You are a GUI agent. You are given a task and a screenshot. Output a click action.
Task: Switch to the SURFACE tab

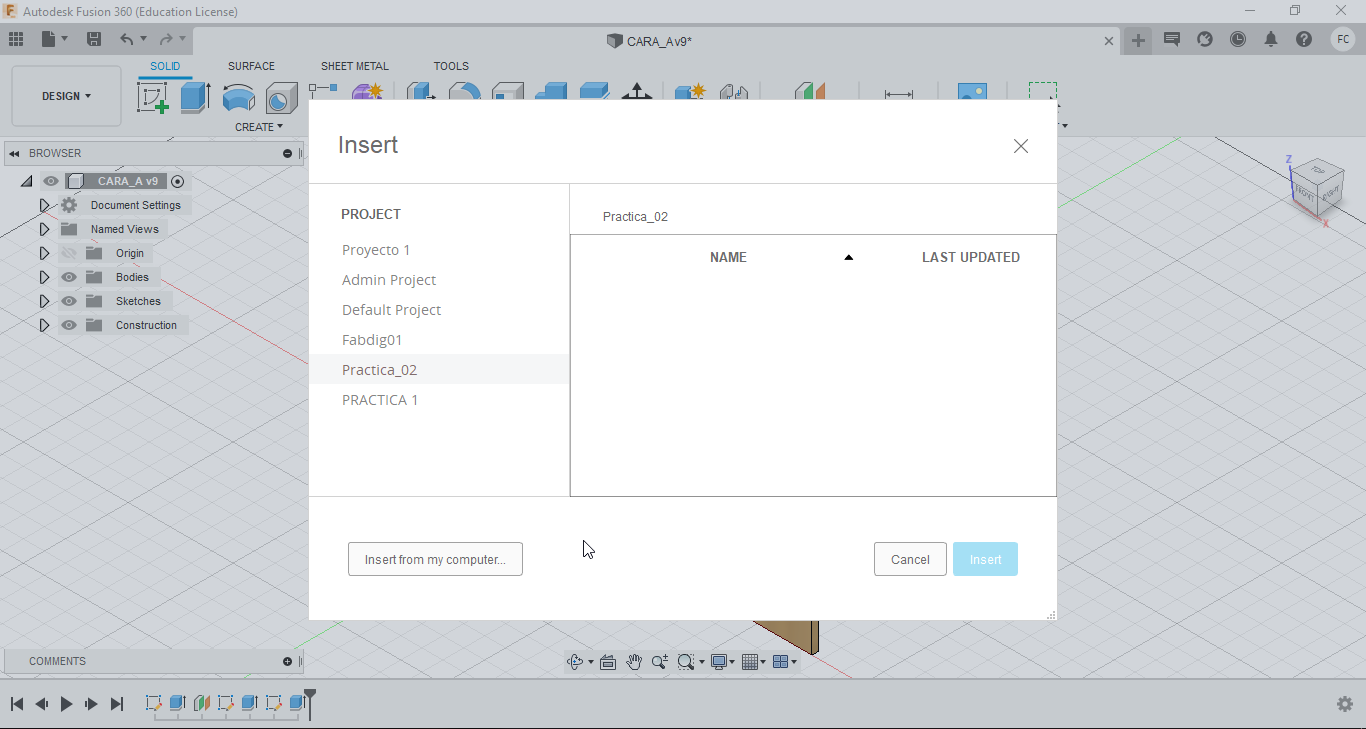251,66
